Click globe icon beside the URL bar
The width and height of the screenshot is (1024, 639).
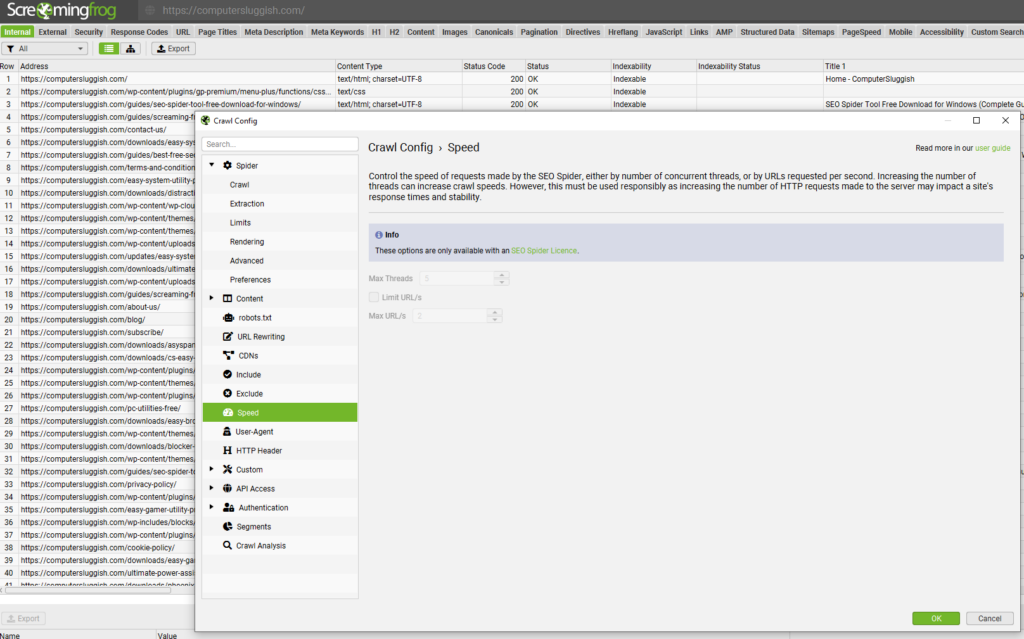pos(150,10)
